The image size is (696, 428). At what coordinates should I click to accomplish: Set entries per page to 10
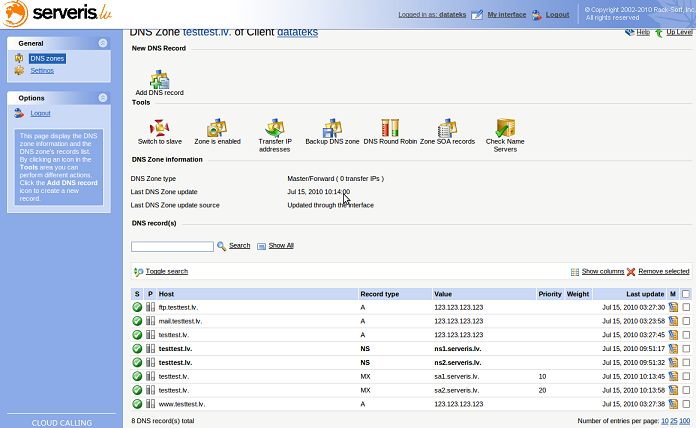(x=664, y=421)
